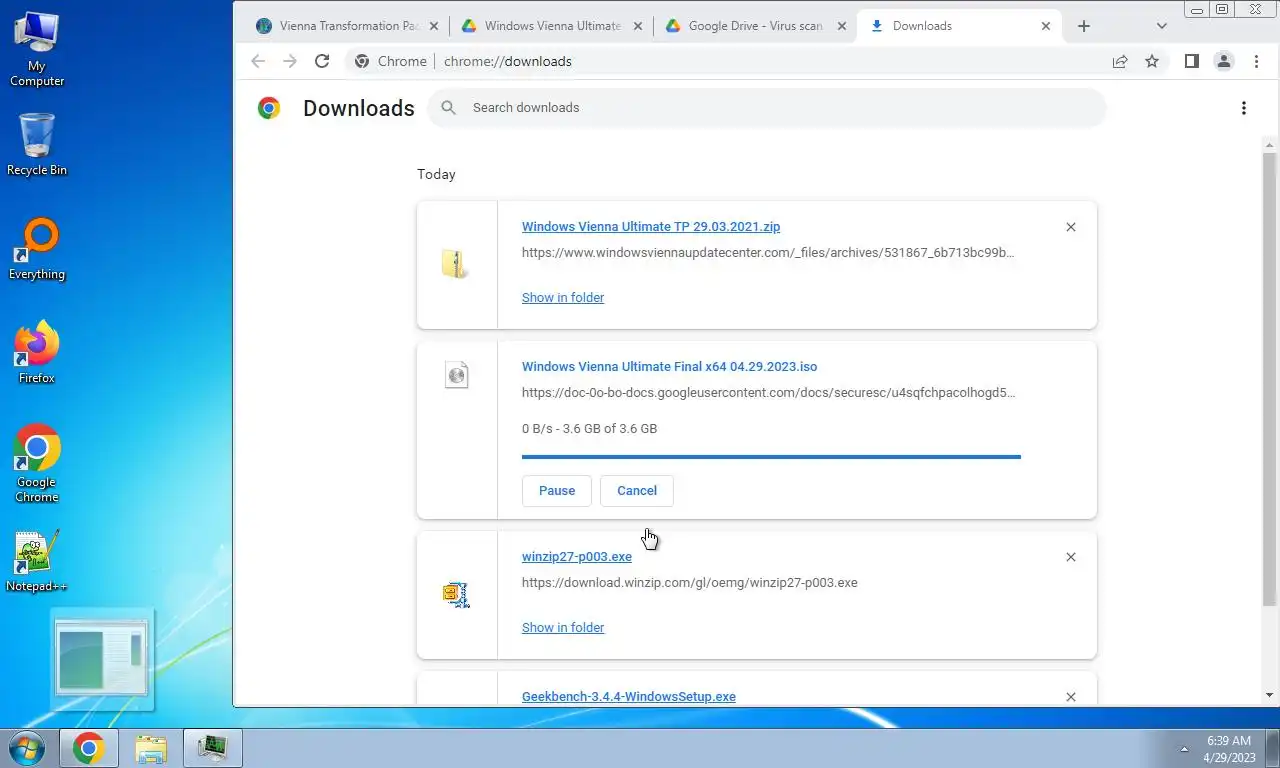Click the googleusercontent source URL text

point(768,393)
